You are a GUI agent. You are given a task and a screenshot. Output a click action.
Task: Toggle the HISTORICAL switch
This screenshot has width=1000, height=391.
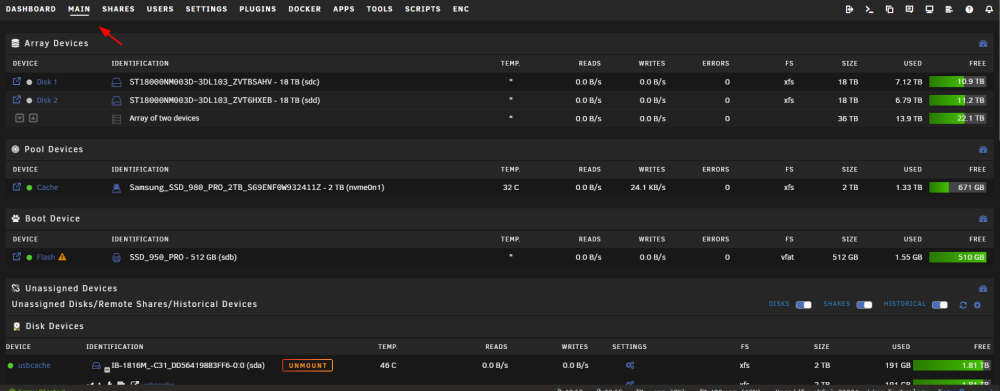point(940,305)
